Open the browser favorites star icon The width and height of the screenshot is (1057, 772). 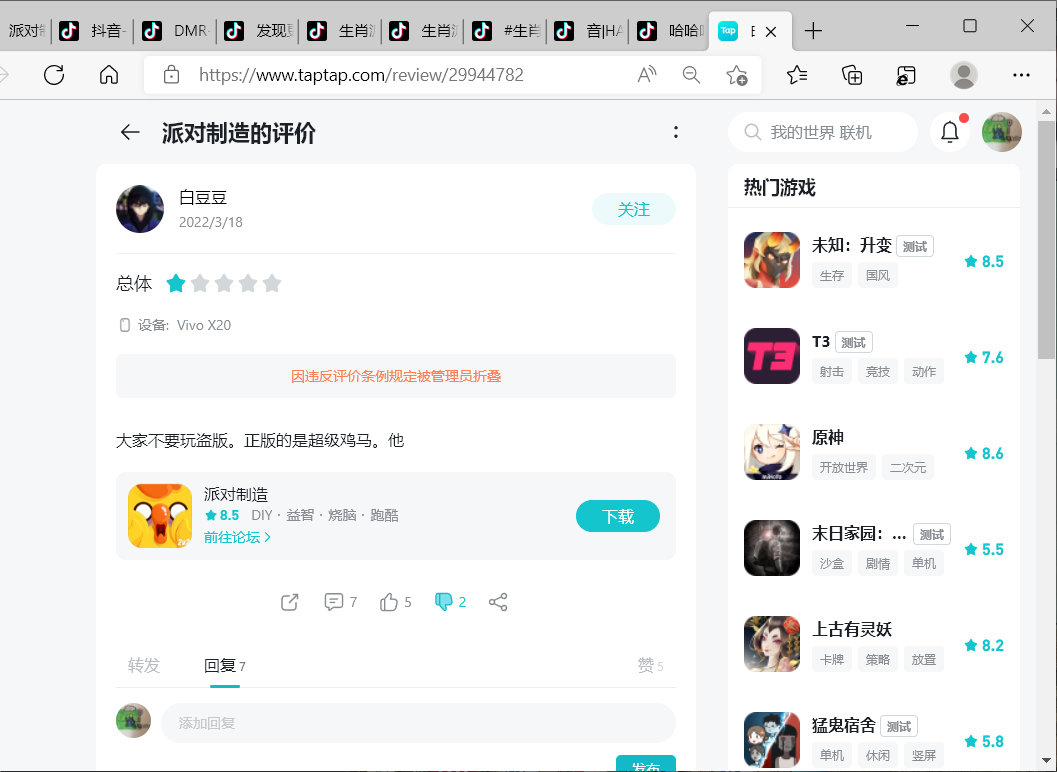click(797, 75)
